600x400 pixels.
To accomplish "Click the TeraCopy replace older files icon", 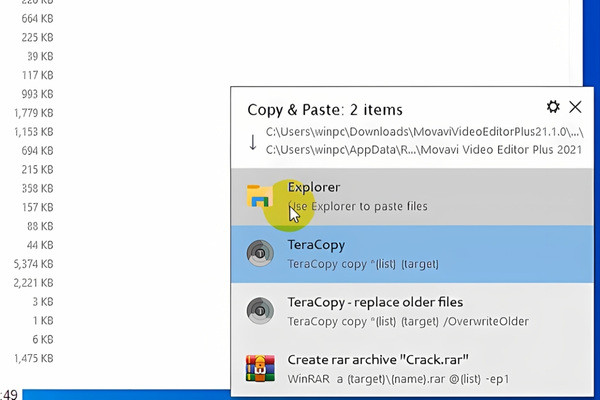I will (x=260, y=311).
